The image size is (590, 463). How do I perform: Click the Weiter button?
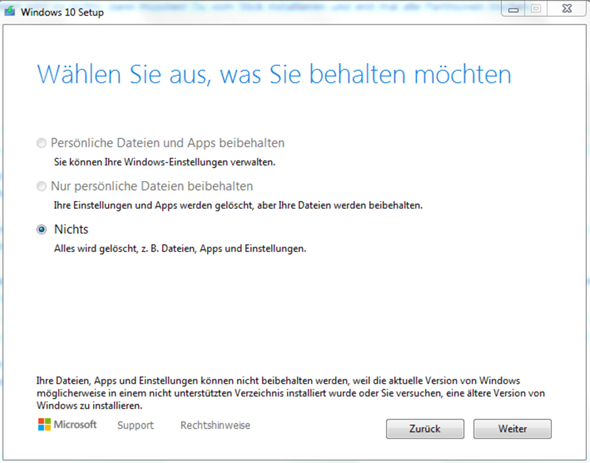(x=512, y=429)
